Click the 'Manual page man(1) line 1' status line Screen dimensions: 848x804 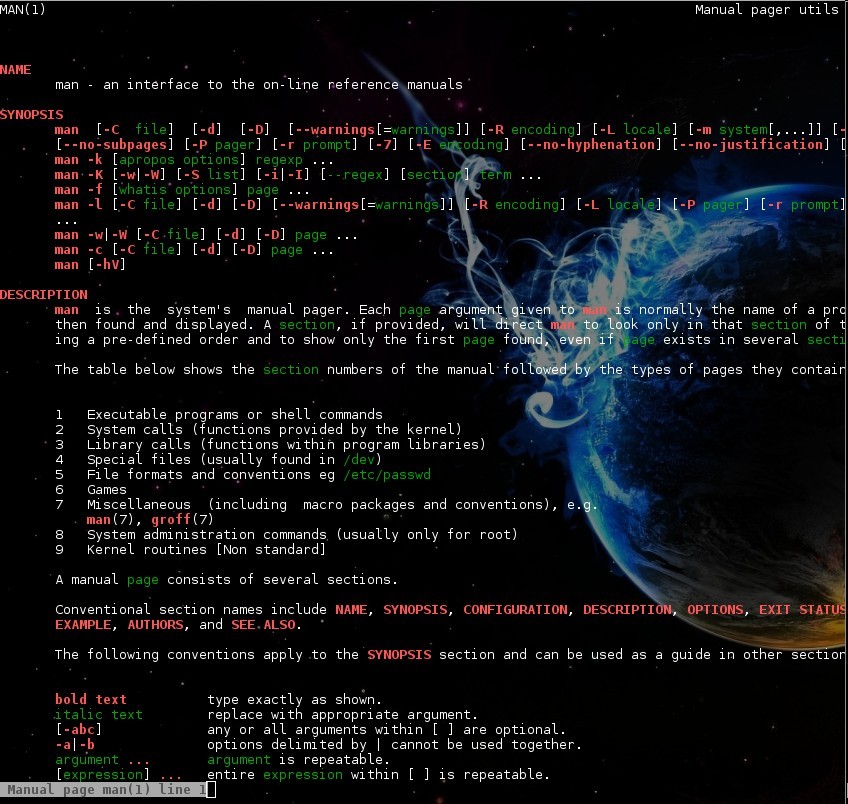coord(103,790)
